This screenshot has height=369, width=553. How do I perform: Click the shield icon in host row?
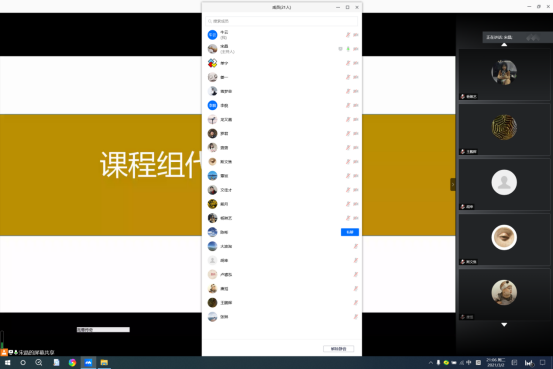pos(340,49)
